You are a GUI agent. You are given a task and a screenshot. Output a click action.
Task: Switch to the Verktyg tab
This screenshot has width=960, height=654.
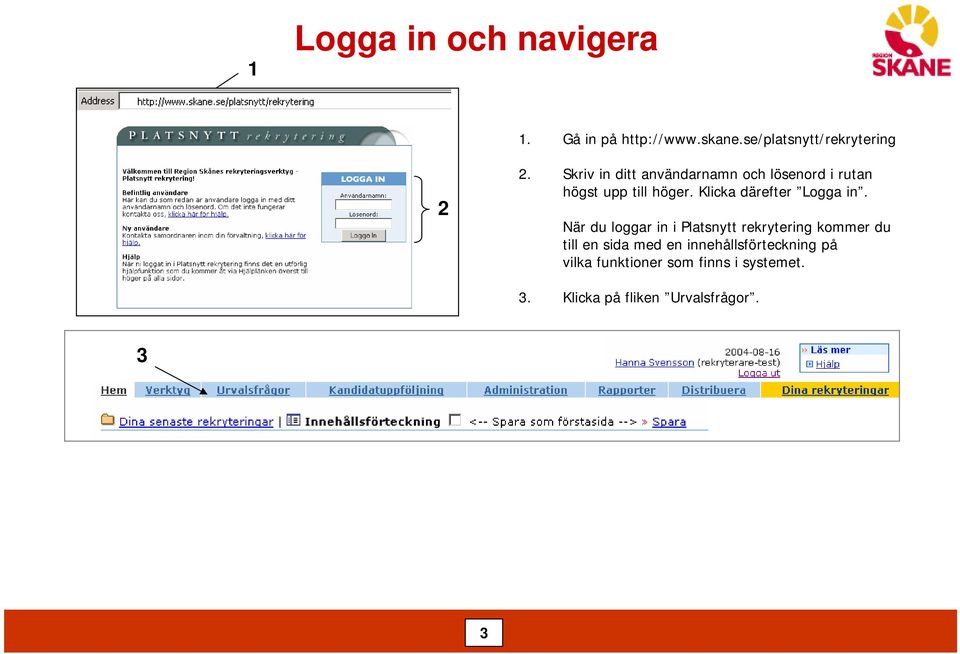[x=167, y=390]
